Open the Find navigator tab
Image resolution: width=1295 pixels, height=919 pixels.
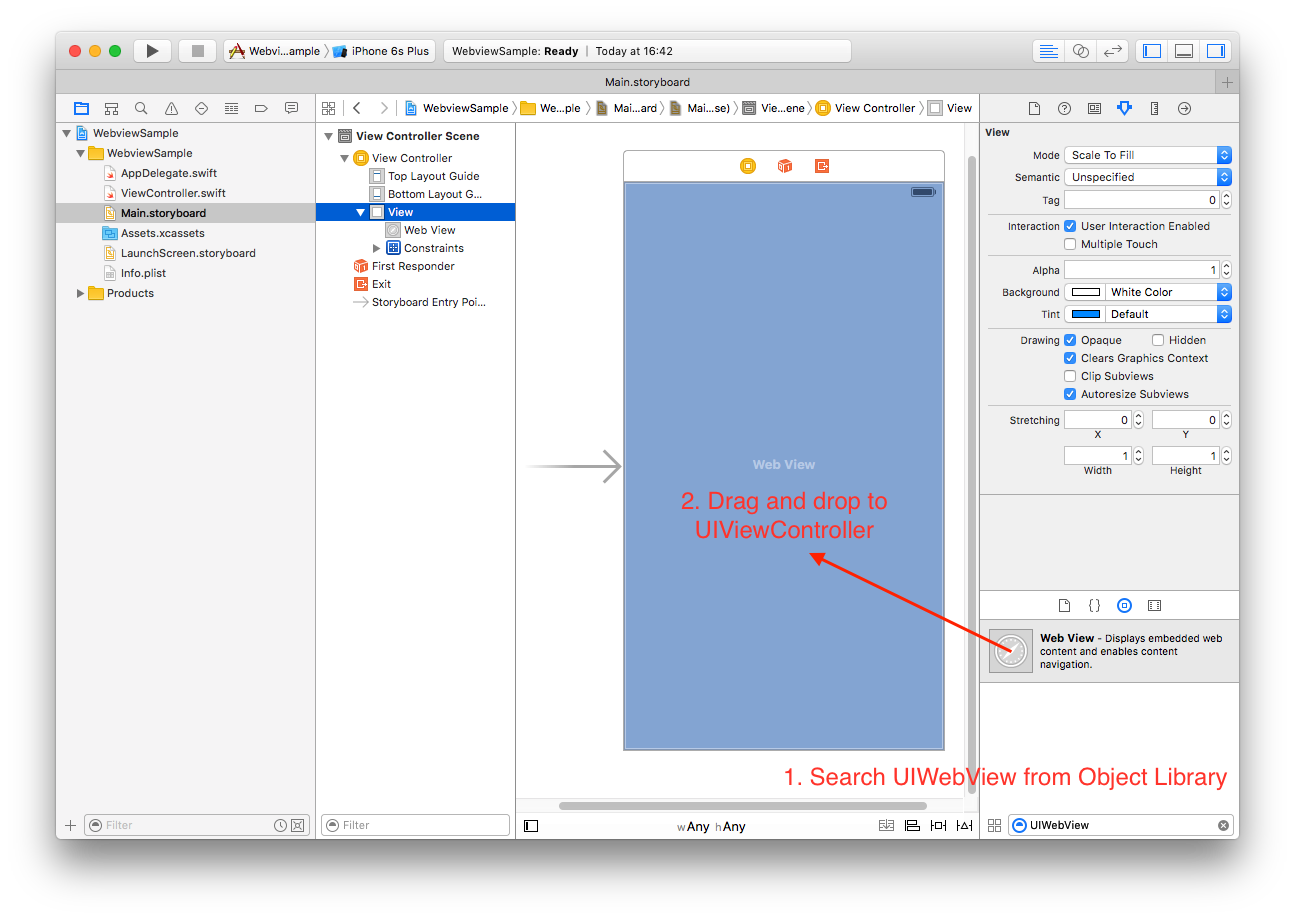point(141,108)
